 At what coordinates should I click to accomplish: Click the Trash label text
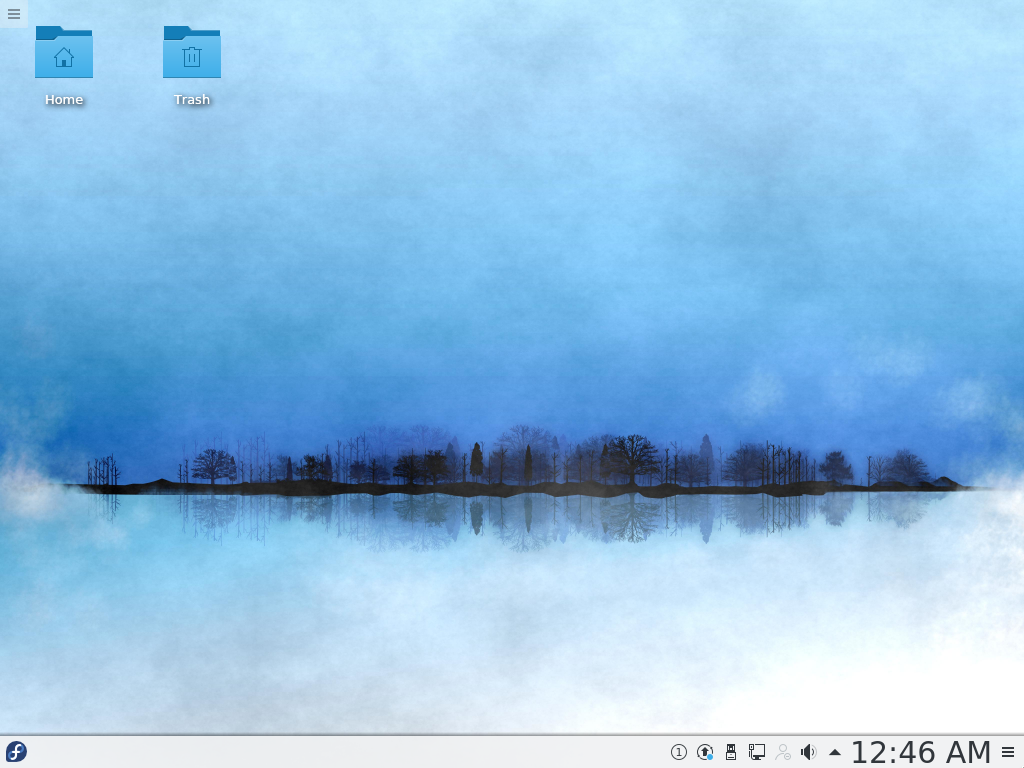pyautogui.click(x=192, y=99)
